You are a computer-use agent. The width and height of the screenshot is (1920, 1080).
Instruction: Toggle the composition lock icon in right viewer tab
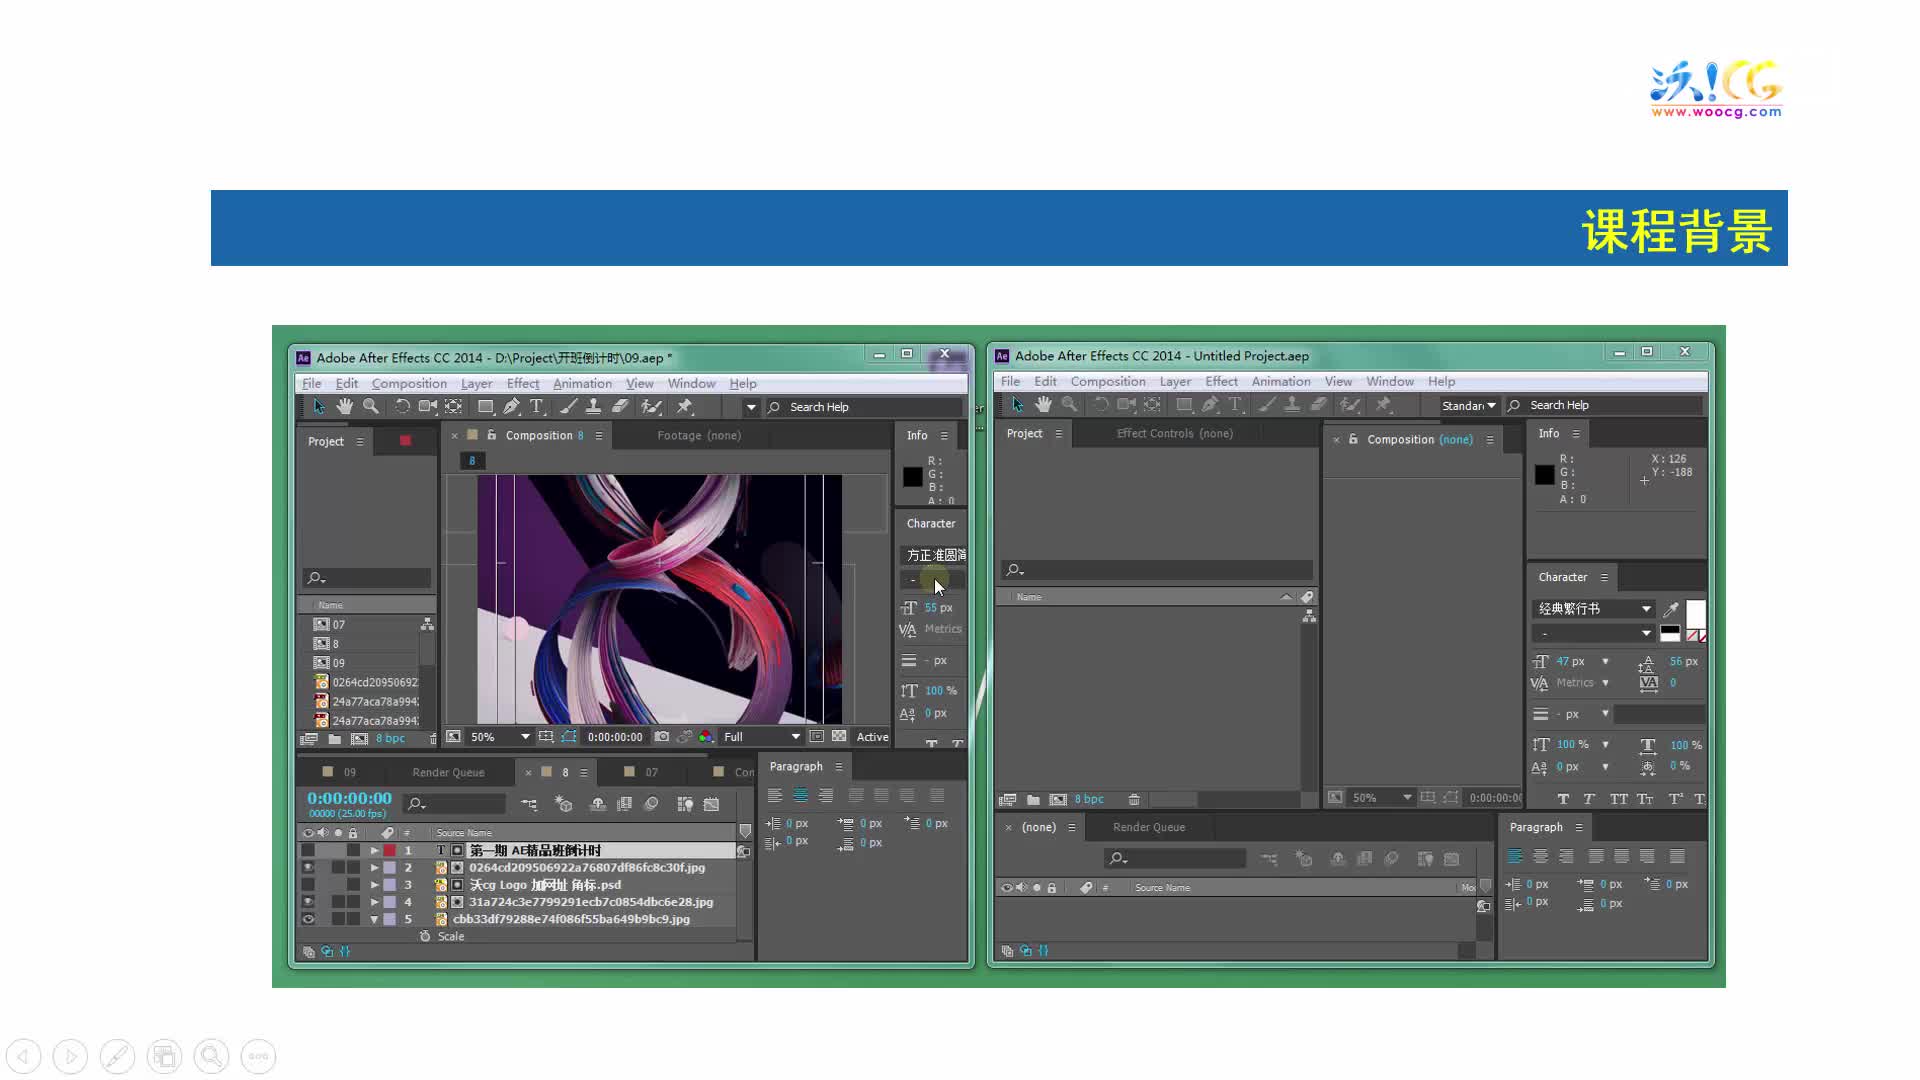tap(1353, 439)
